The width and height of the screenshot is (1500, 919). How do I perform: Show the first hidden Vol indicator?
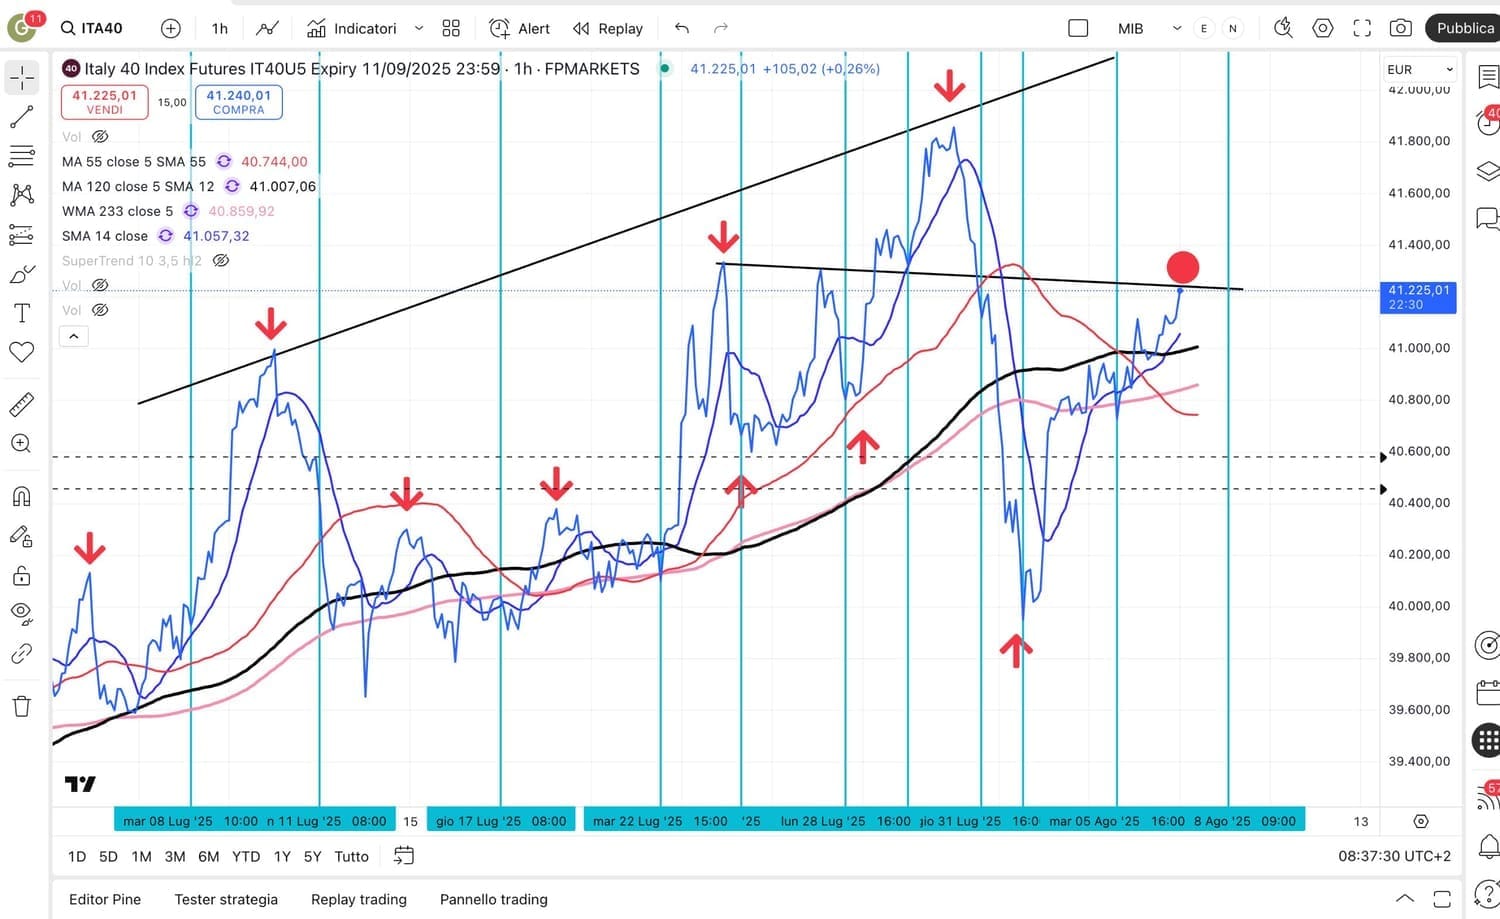coord(100,136)
